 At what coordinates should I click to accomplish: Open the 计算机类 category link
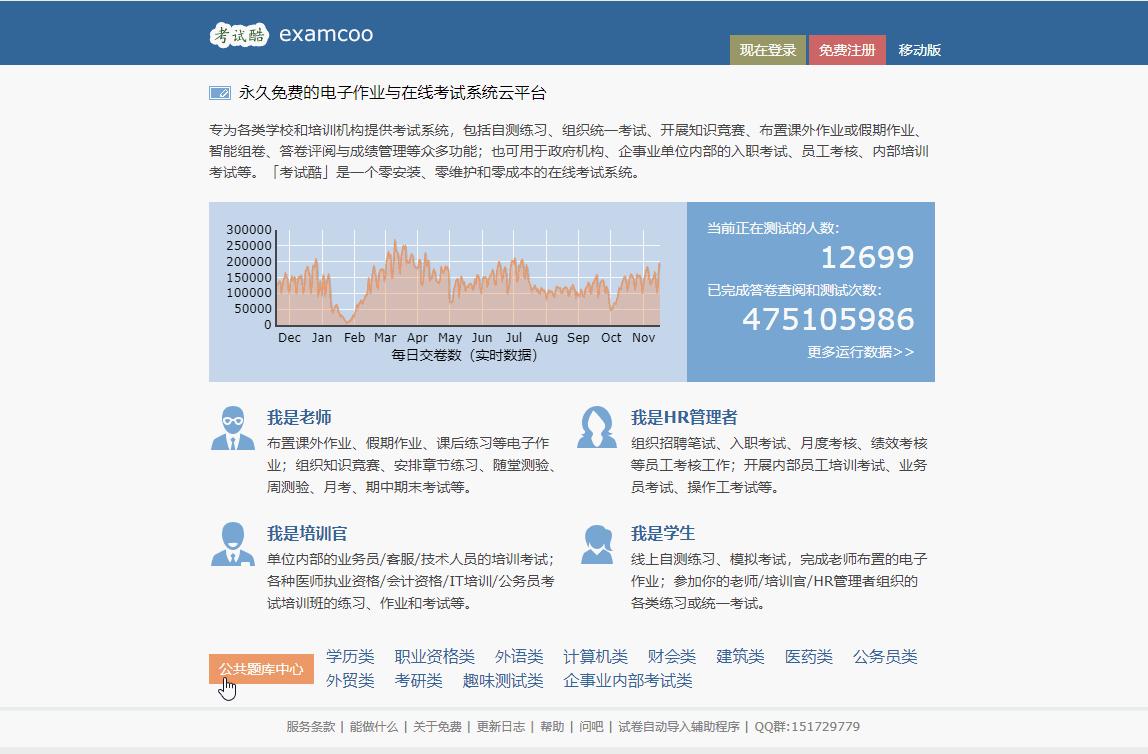[x=599, y=657]
